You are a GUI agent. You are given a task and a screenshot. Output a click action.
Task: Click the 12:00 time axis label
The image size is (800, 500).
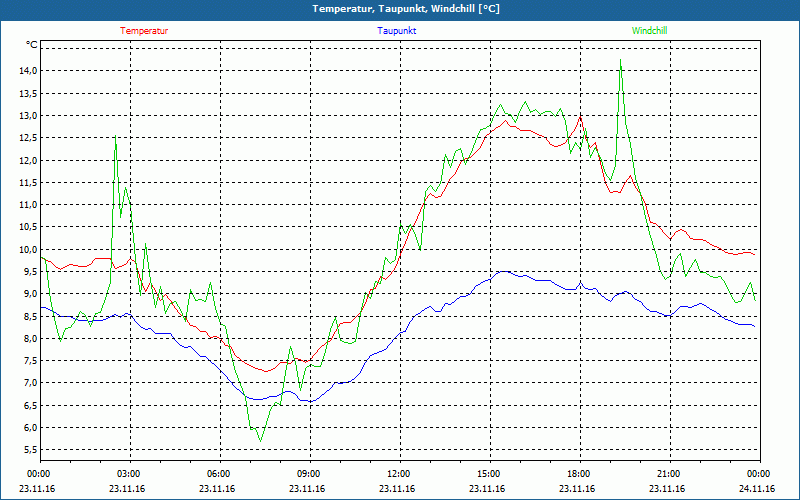tap(398, 474)
